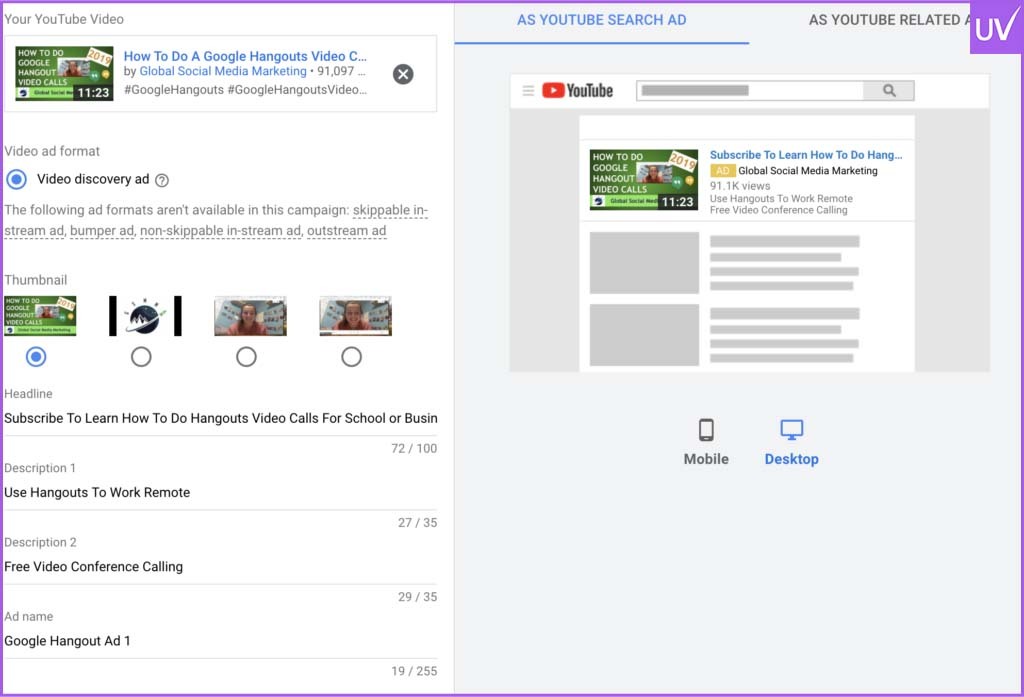Open the As YouTube Related tab
Viewport: 1024px width, 697px height.
[x=888, y=20]
